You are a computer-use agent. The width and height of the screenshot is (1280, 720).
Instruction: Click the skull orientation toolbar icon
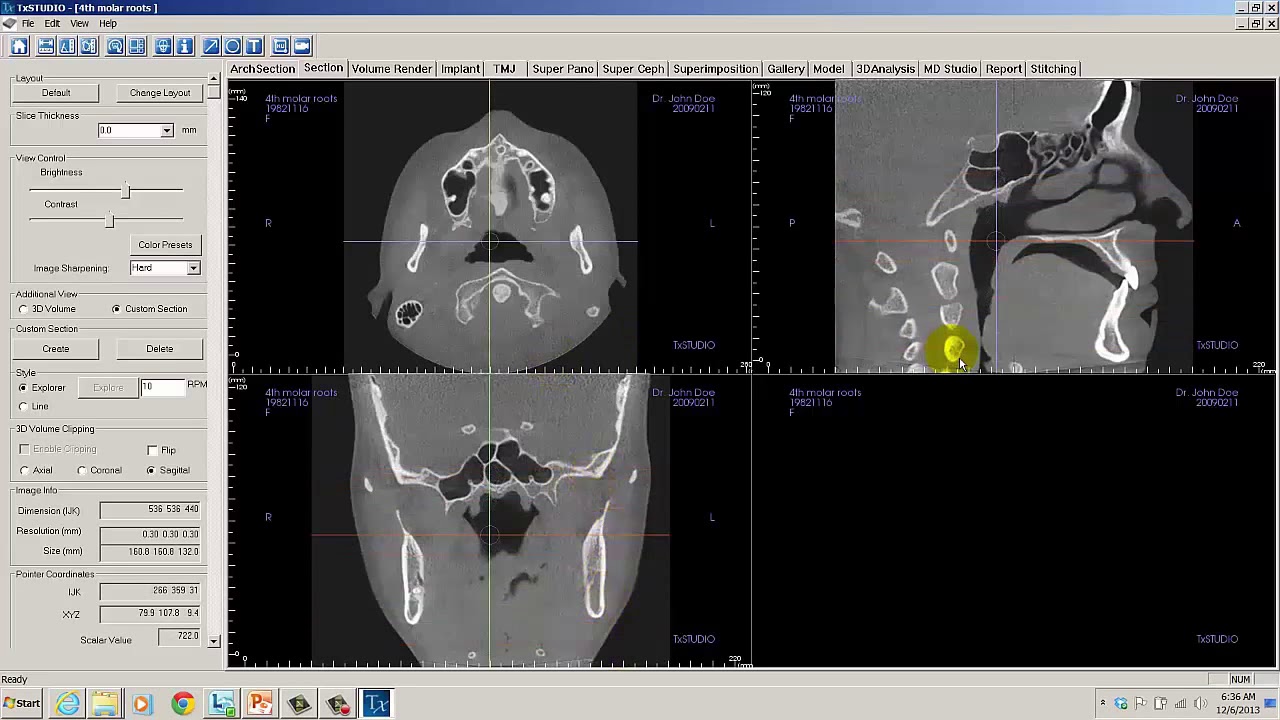pos(164,46)
